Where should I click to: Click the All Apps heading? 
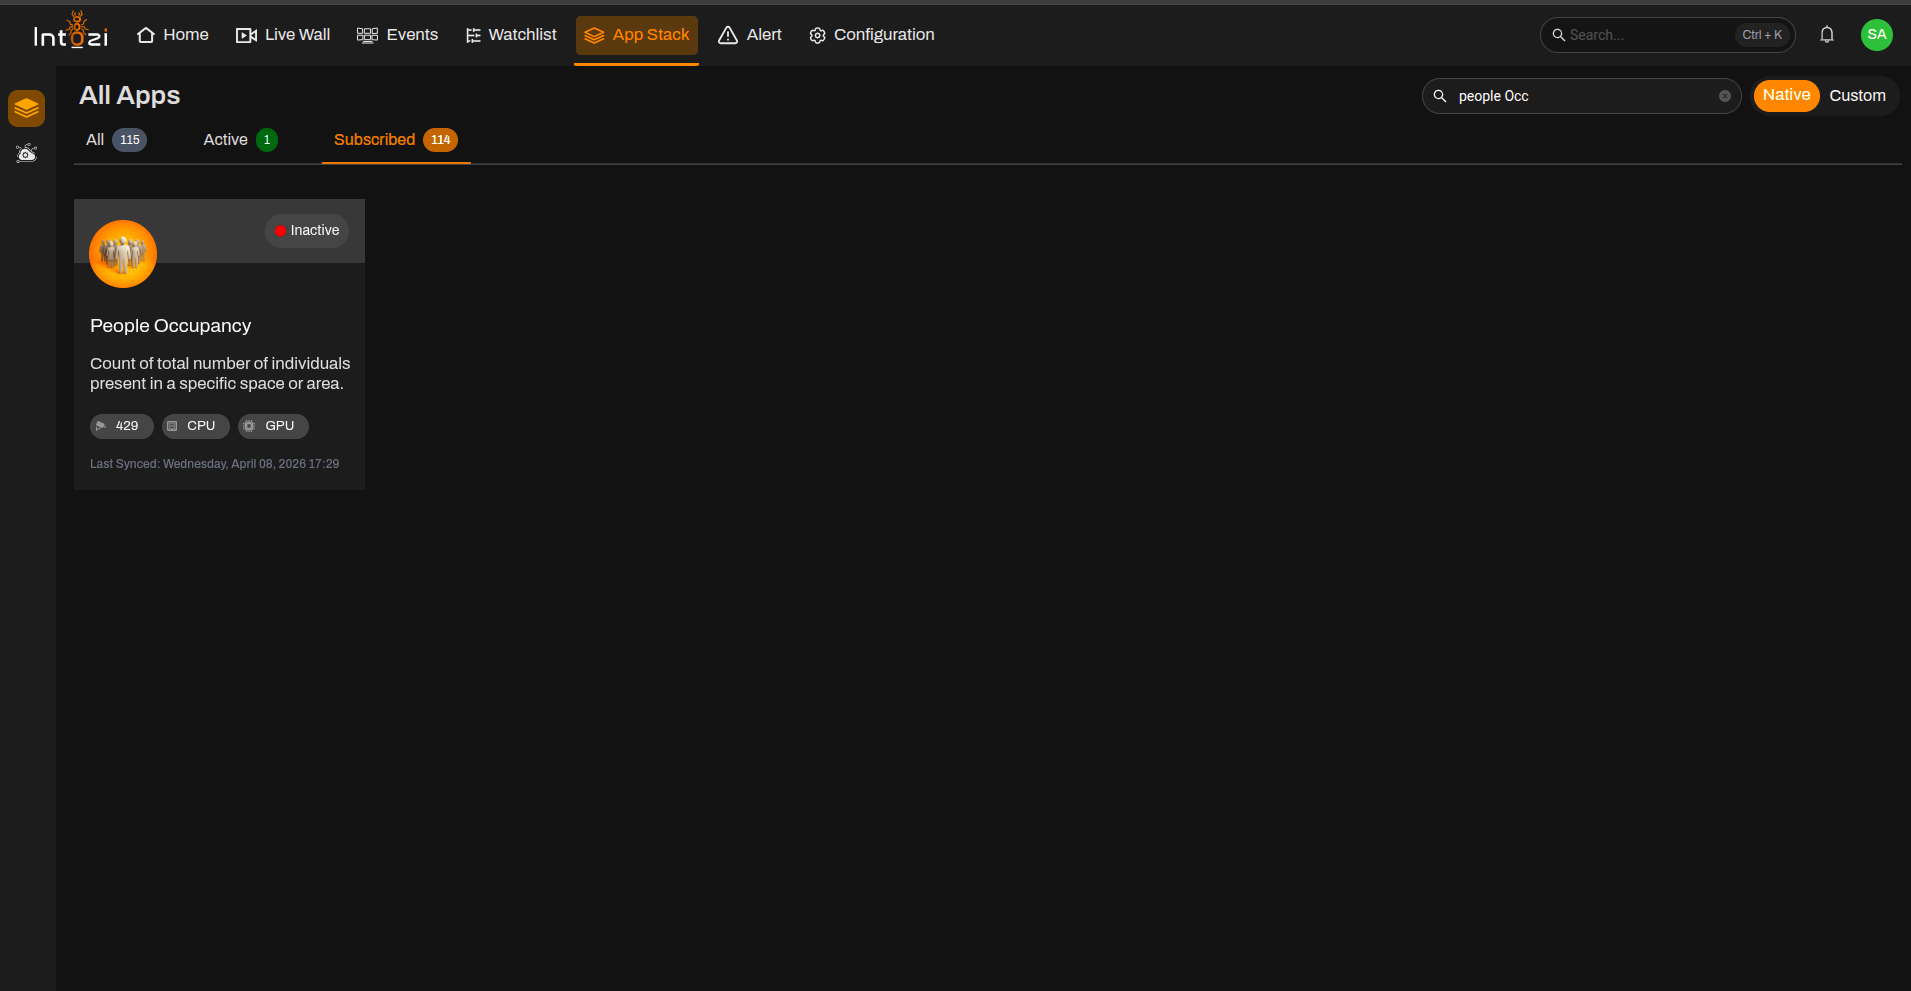point(130,95)
